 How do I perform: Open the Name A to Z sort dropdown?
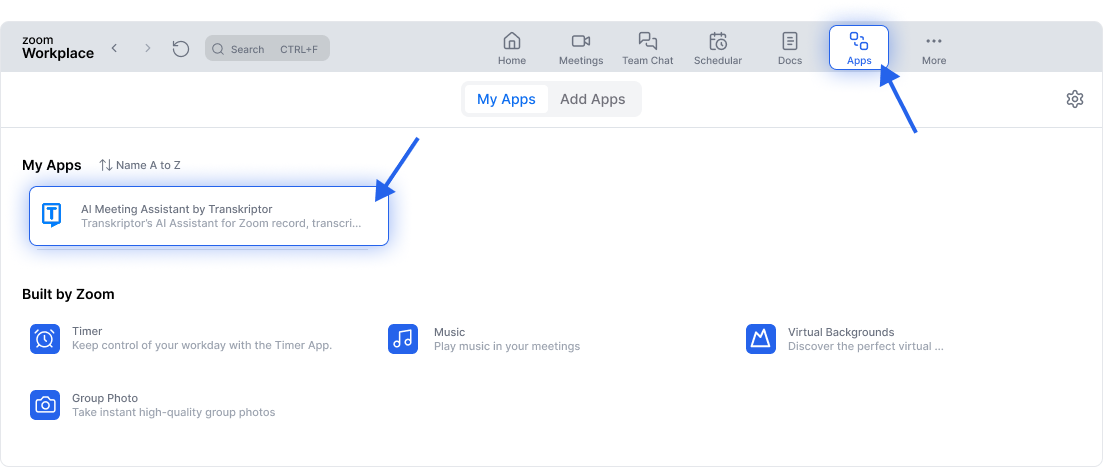tap(139, 165)
